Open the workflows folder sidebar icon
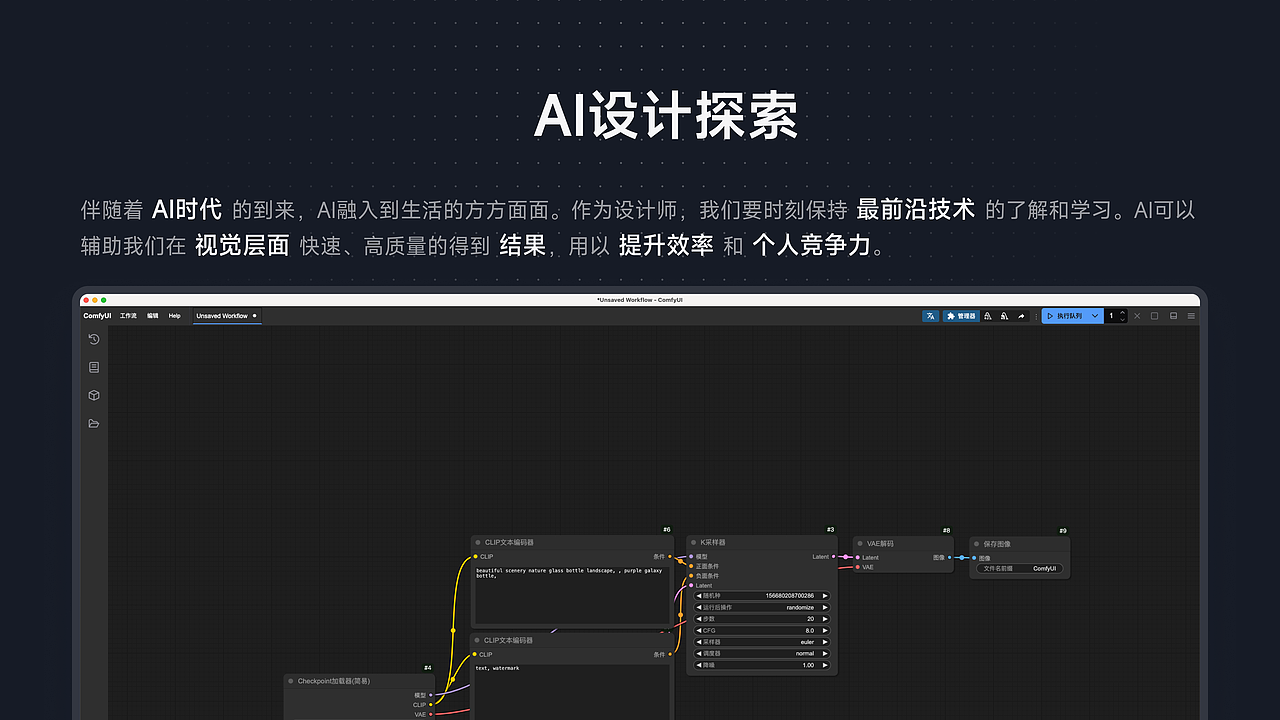Viewport: 1280px width, 720px height. pyautogui.click(x=94, y=423)
